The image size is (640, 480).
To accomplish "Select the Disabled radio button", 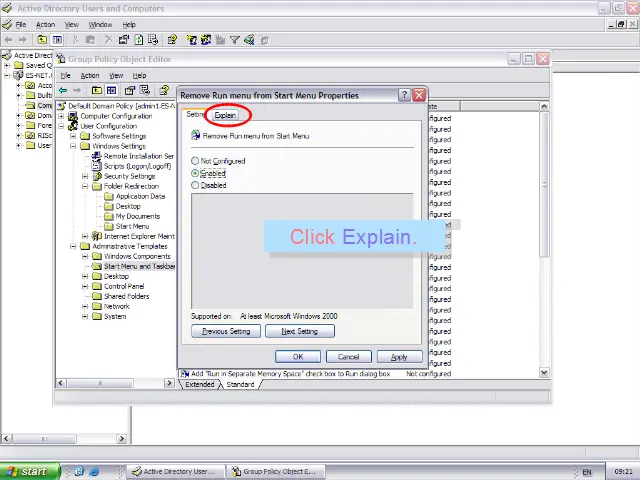I will click(195, 185).
